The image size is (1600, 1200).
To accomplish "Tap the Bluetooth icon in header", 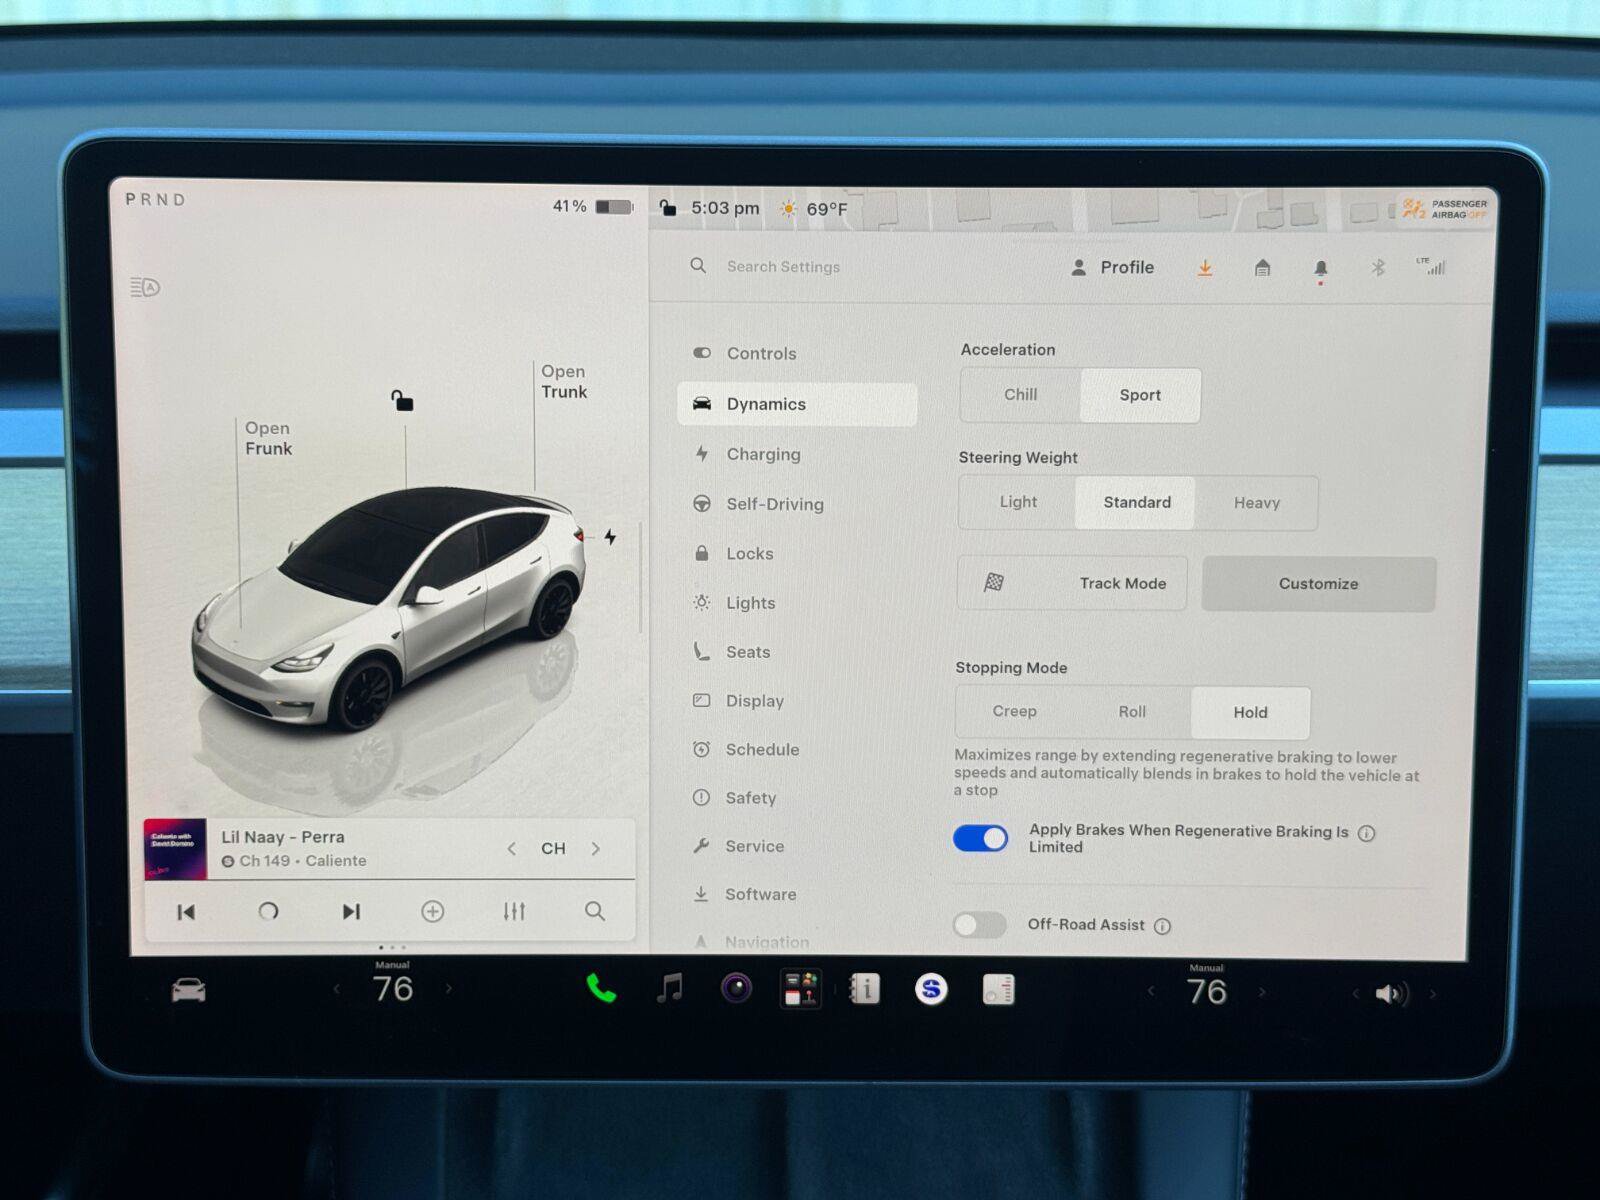I will coord(1377,267).
